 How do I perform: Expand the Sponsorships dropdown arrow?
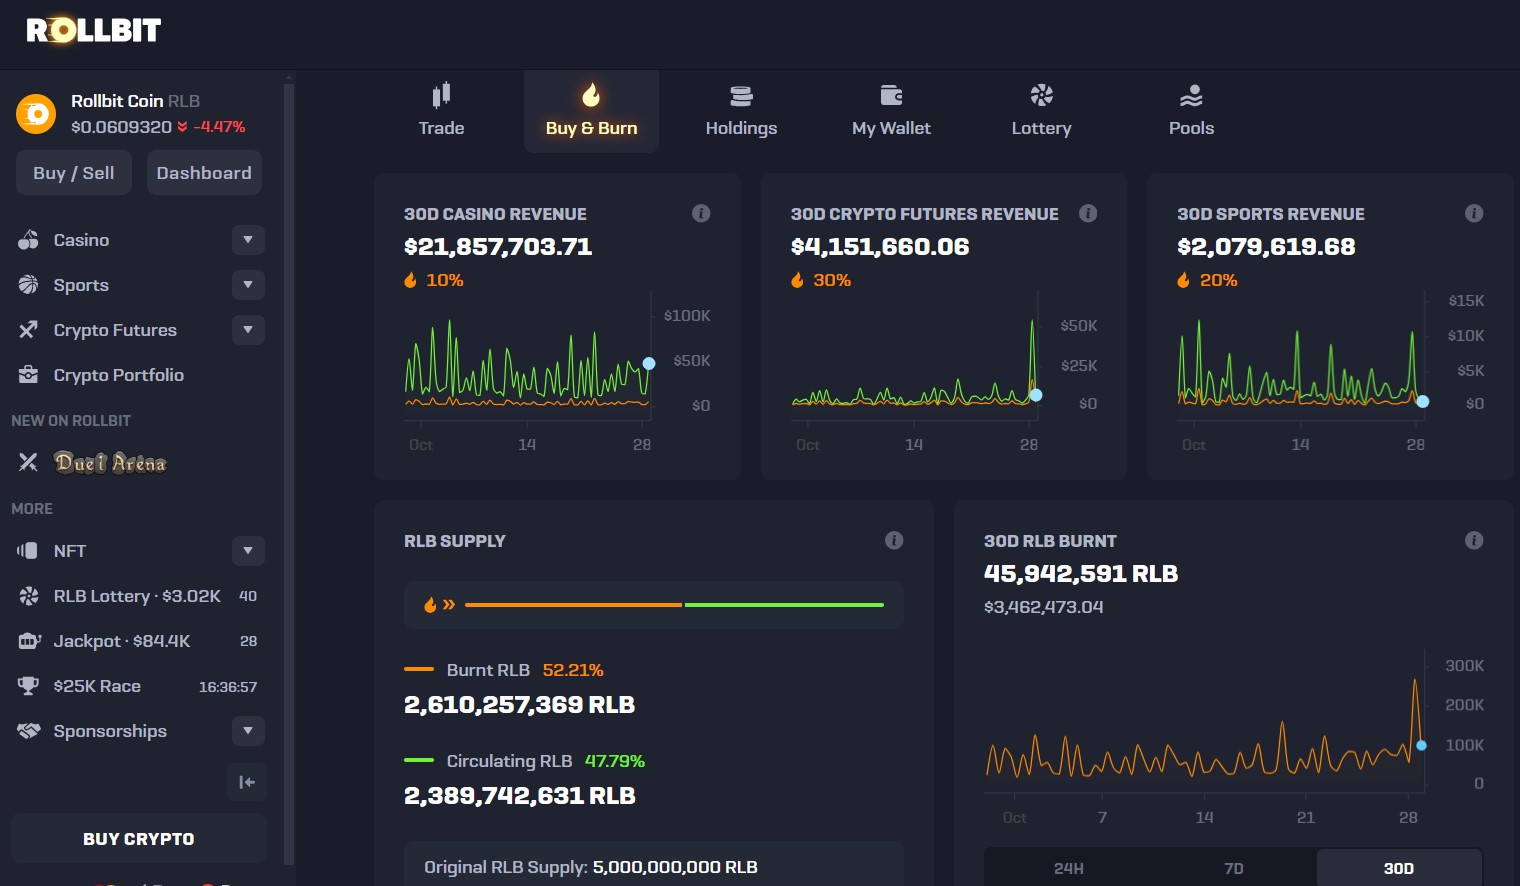click(x=248, y=731)
